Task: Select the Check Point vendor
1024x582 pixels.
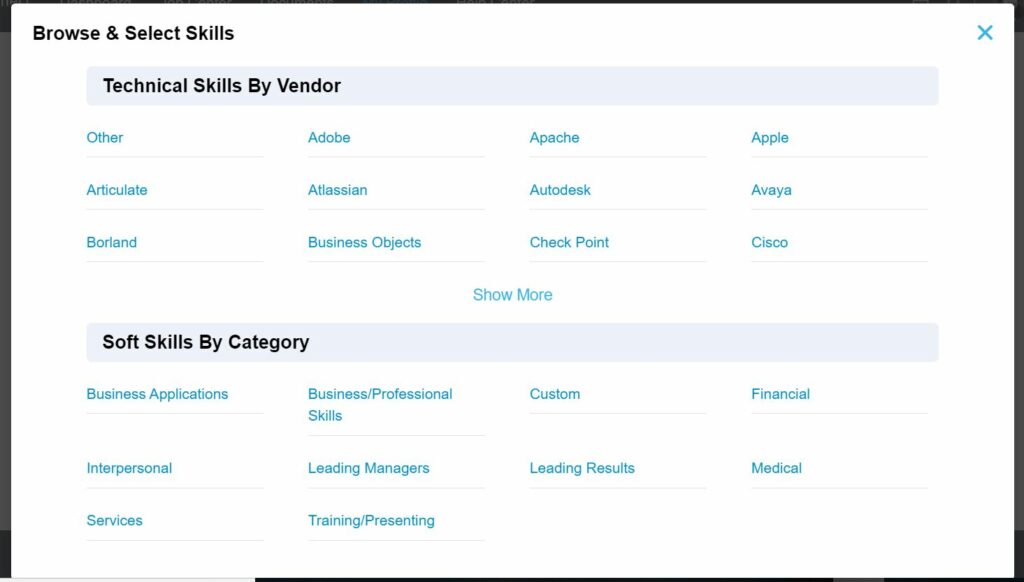Action: pyautogui.click(x=569, y=242)
